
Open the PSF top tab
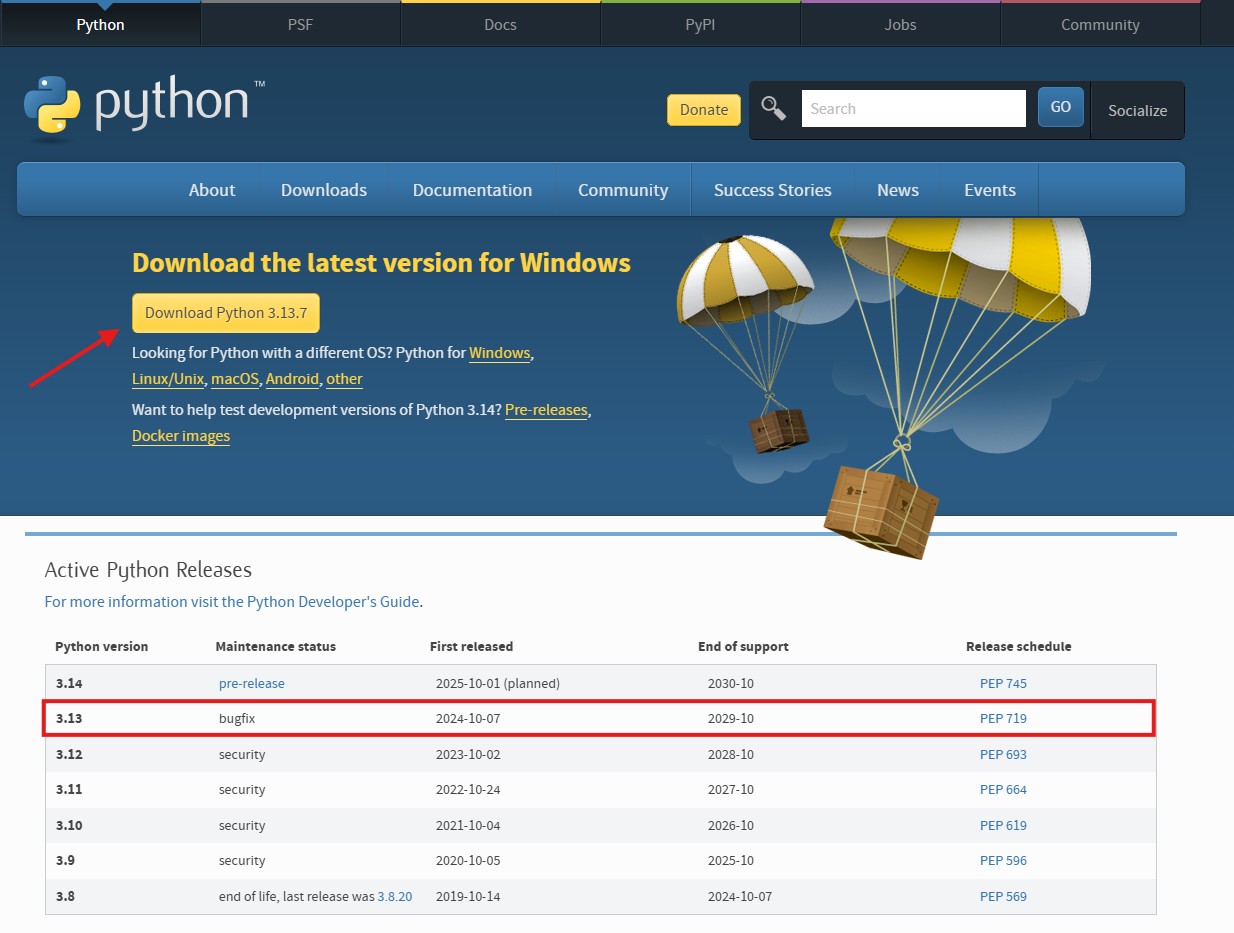pos(300,24)
